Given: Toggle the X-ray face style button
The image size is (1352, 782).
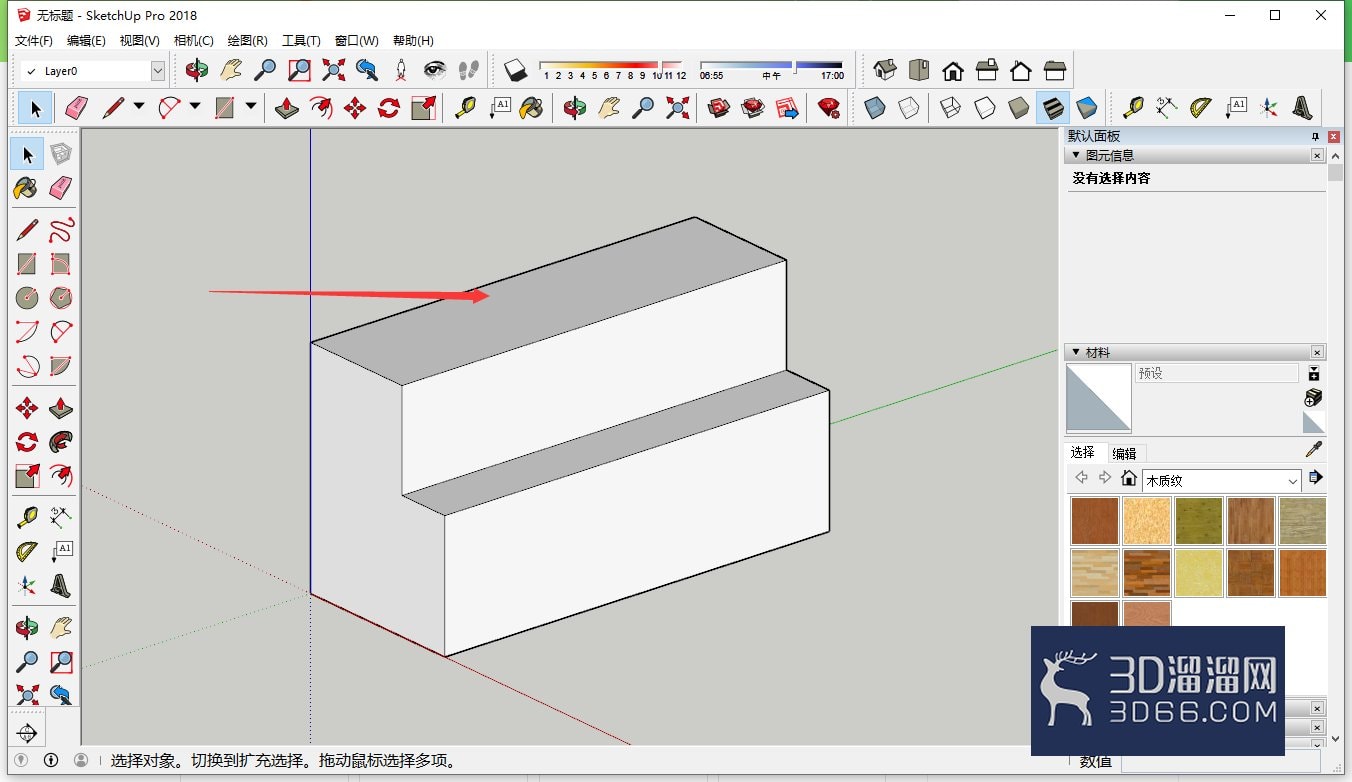Looking at the screenshot, I should pyautogui.click(x=875, y=108).
